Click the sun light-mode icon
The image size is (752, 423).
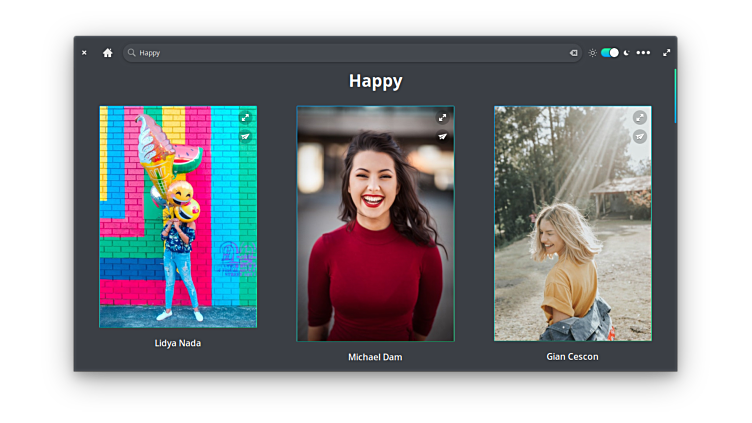tap(592, 53)
